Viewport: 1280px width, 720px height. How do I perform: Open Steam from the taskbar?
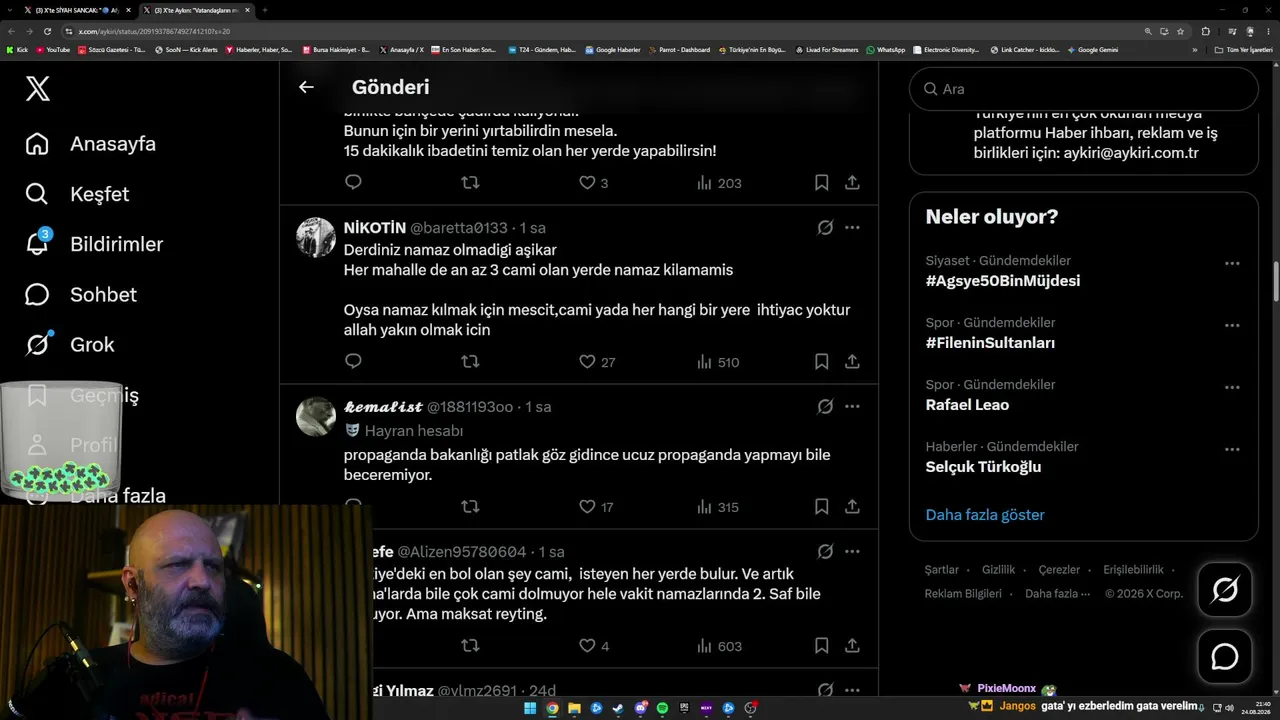point(618,708)
